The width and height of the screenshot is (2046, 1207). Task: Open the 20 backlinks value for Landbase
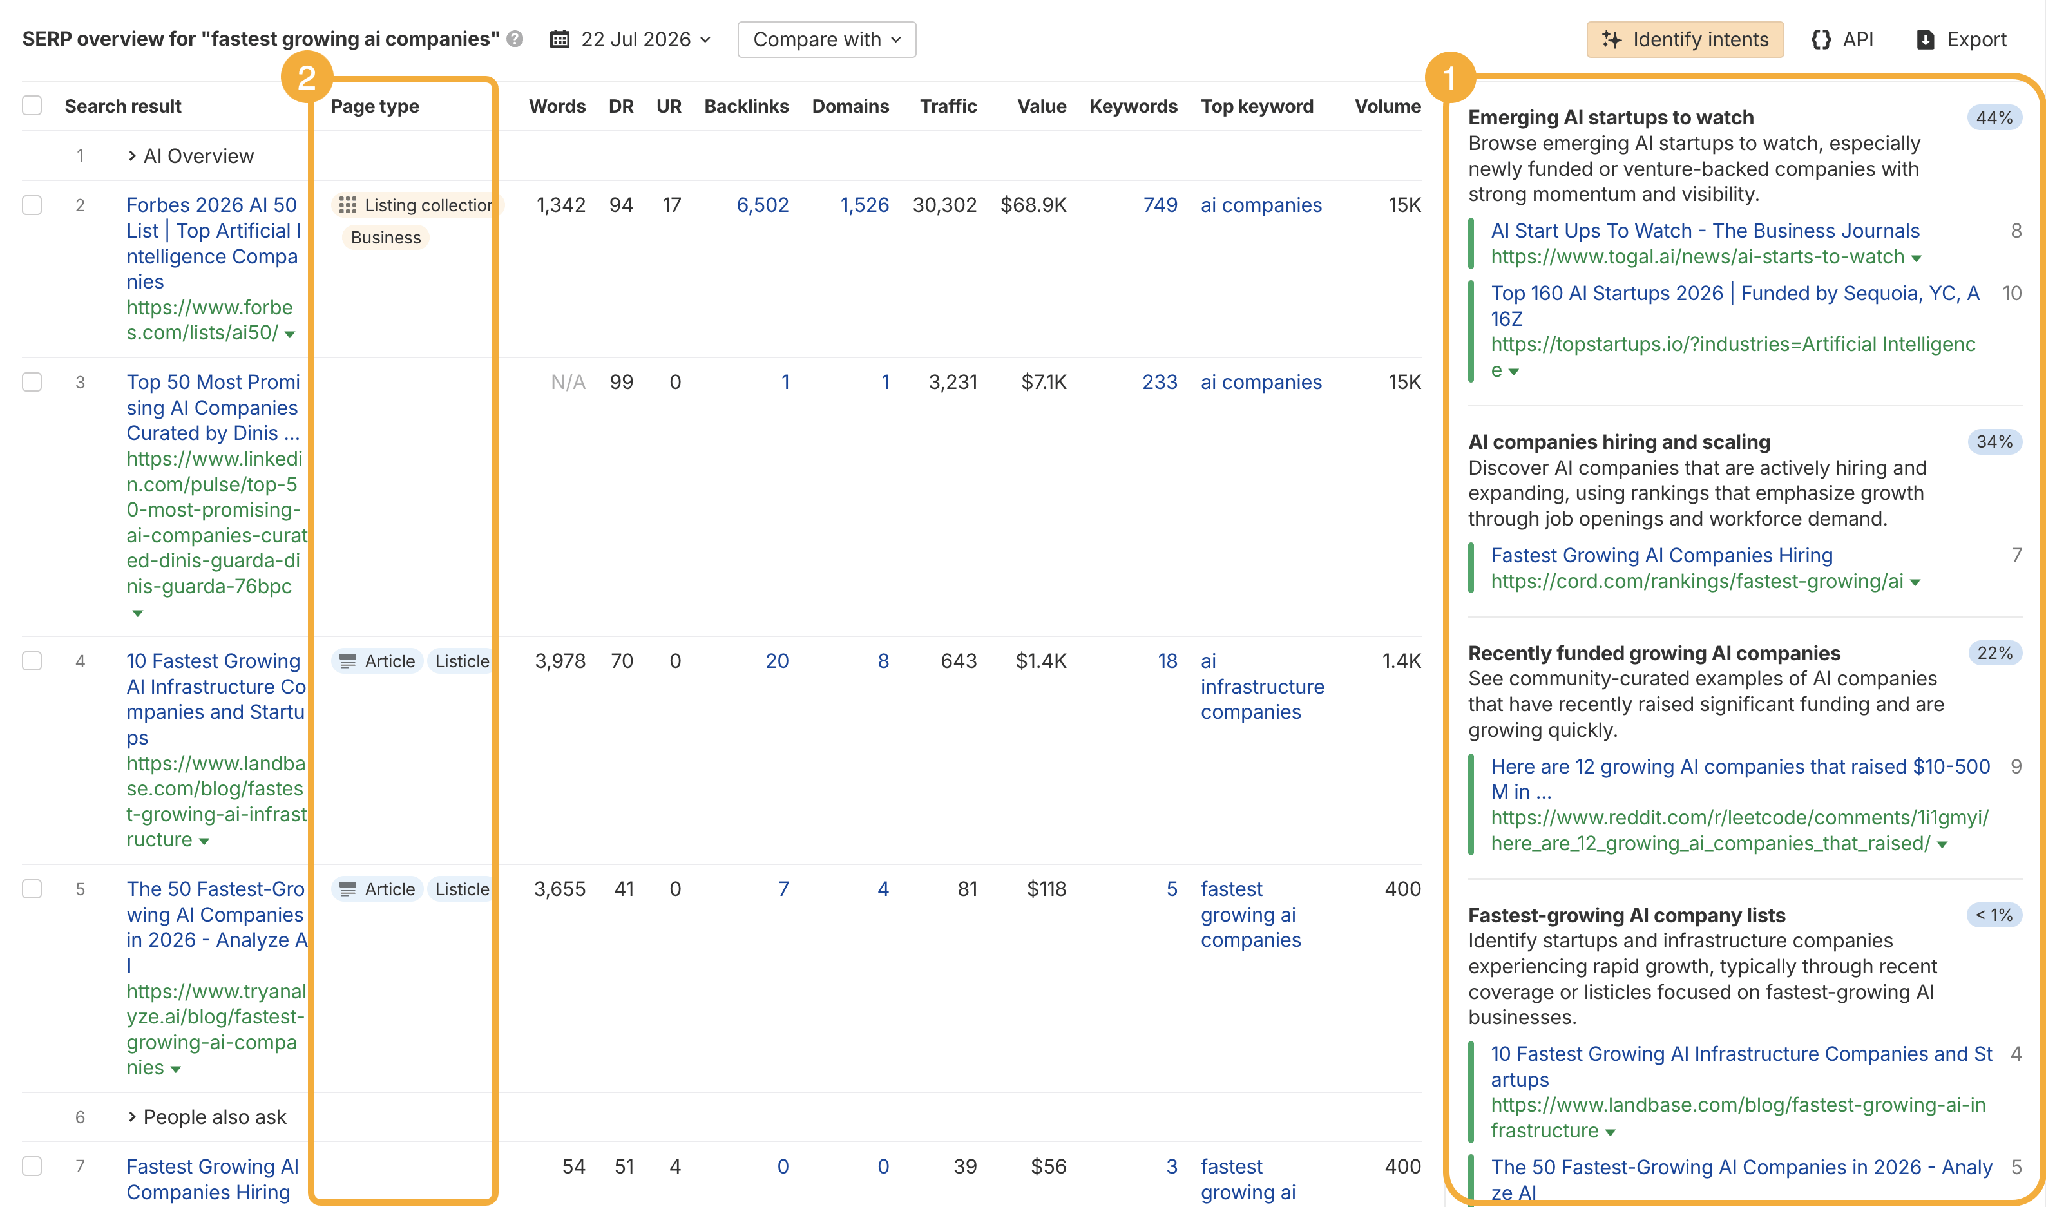(x=777, y=661)
